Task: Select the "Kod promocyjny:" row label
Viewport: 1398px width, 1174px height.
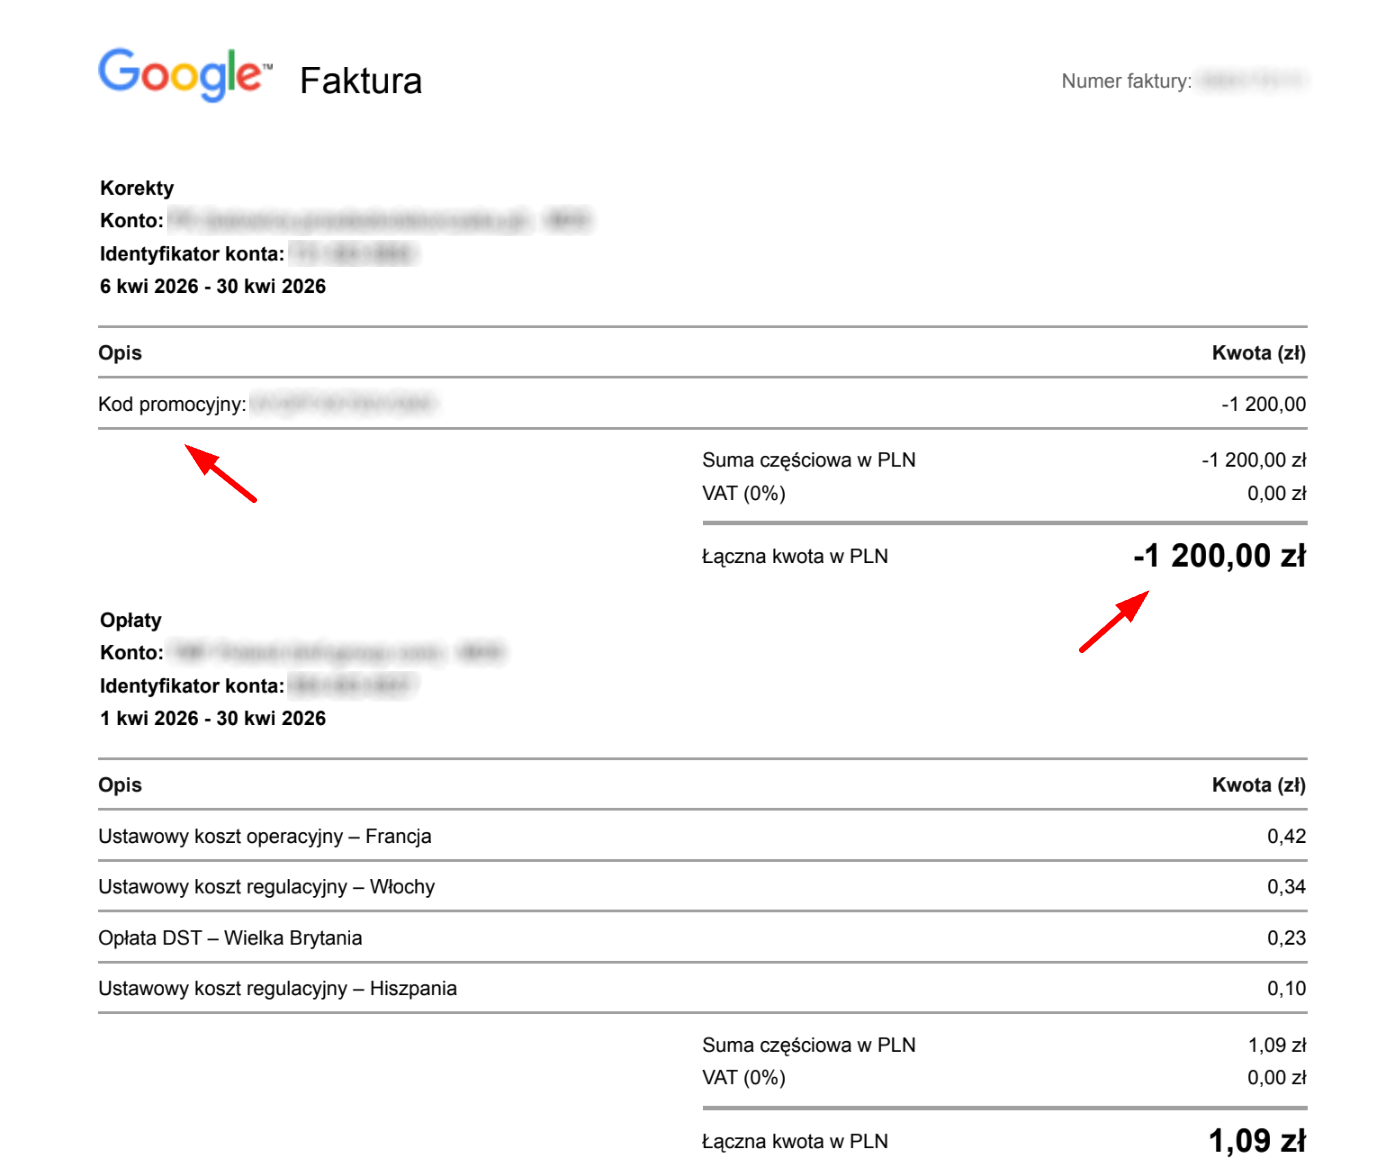Action: (x=172, y=404)
